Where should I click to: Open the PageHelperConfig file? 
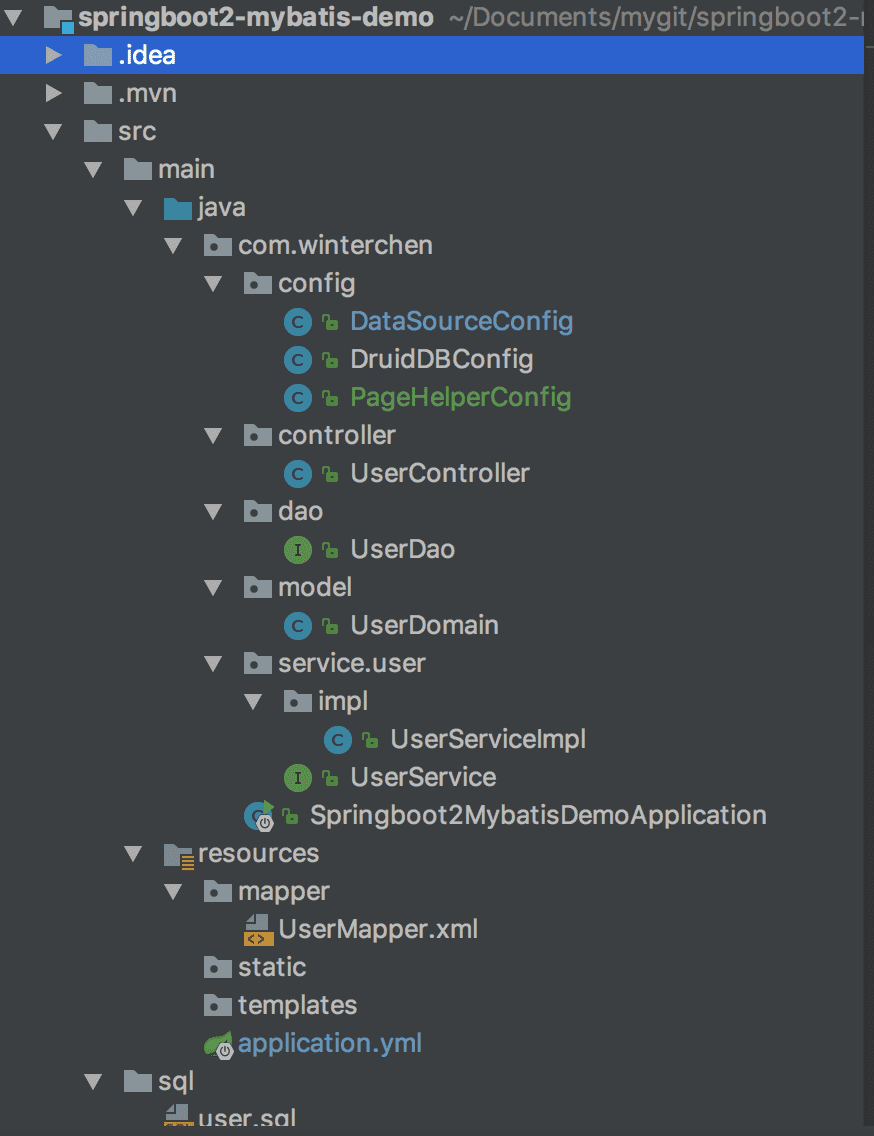459,397
